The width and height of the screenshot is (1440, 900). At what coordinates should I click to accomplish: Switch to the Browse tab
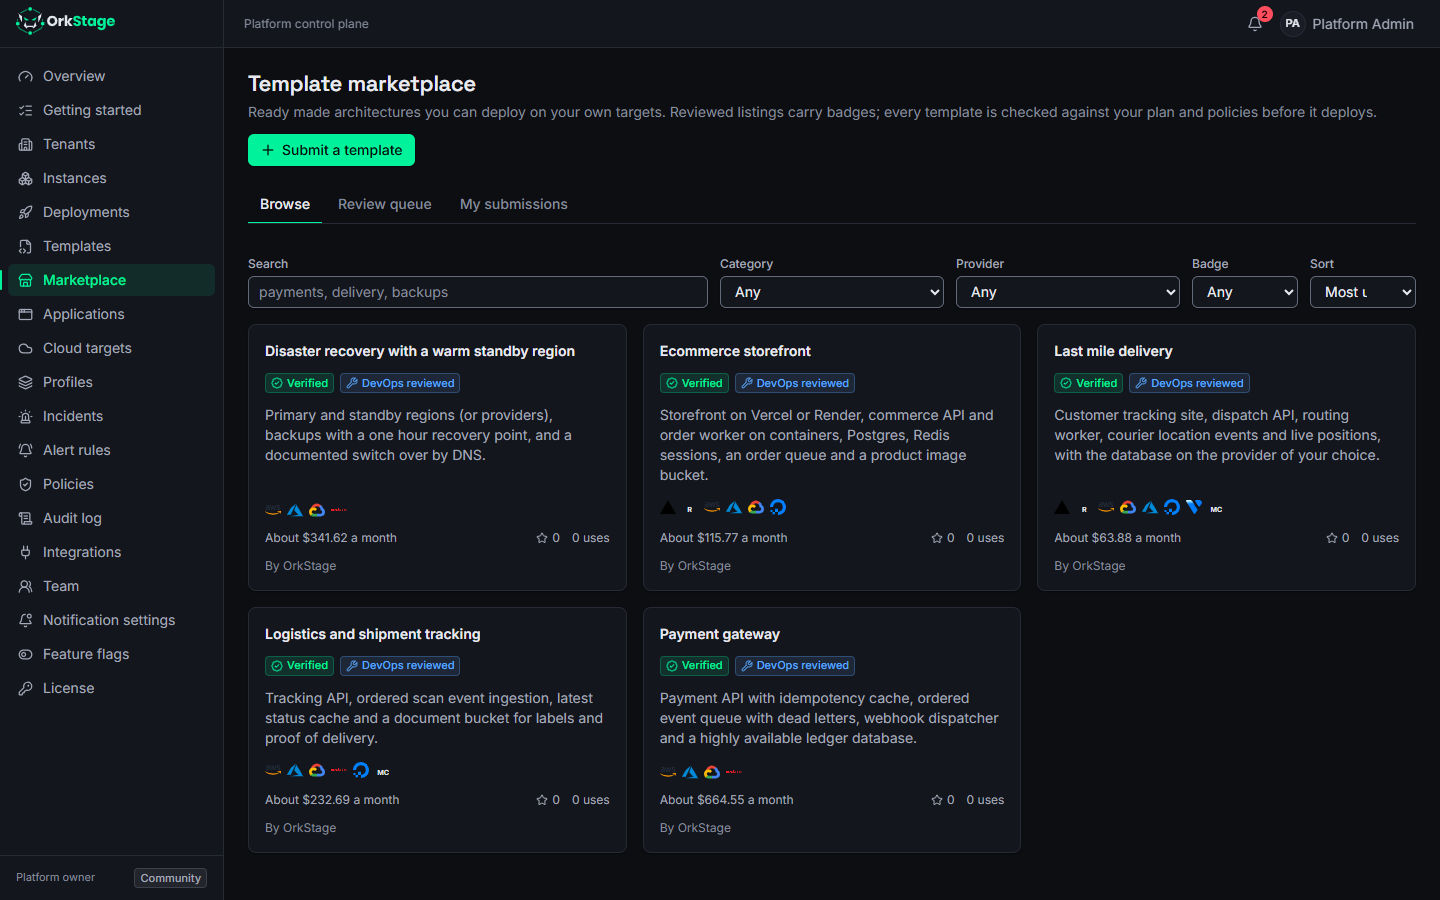(285, 204)
